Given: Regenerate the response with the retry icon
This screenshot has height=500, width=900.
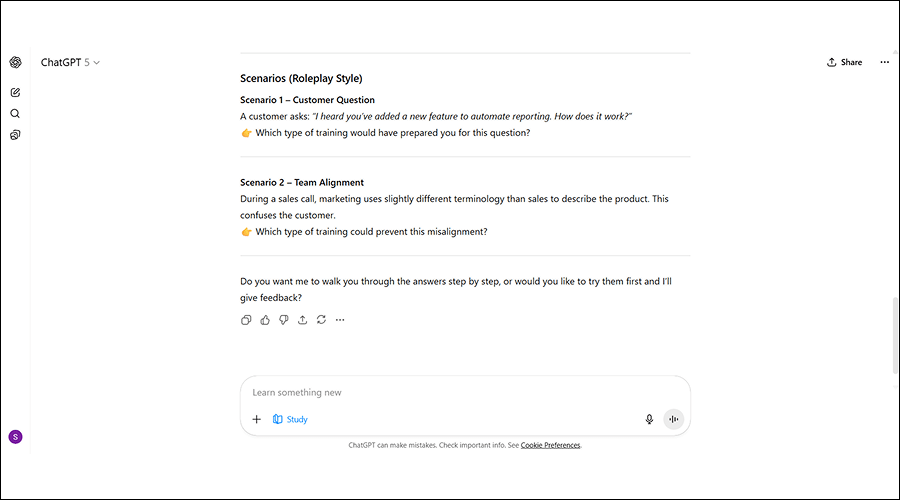Looking at the screenshot, I should [x=321, y=320].
